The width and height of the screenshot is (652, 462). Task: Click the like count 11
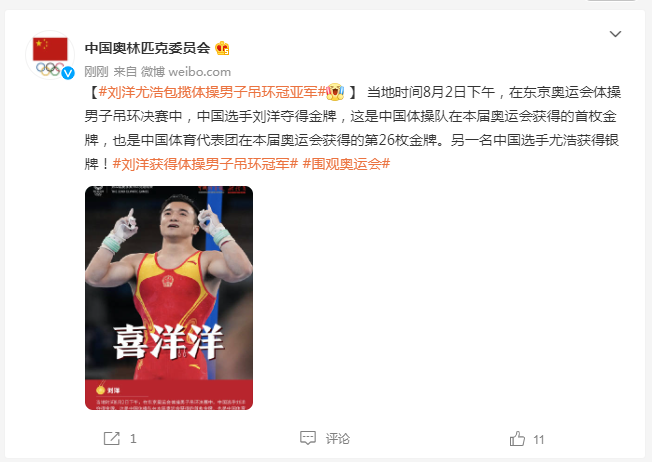pos(539,440)
